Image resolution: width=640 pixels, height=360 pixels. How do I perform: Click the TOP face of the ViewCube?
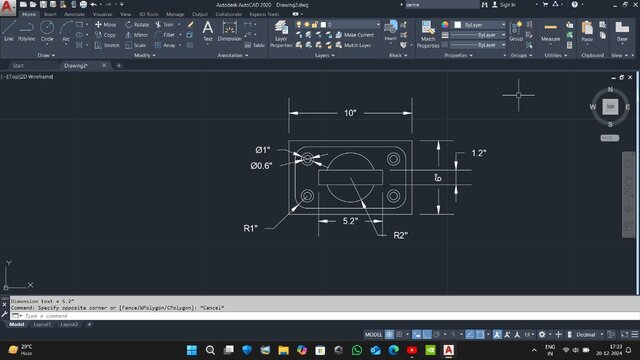[610, 107]
